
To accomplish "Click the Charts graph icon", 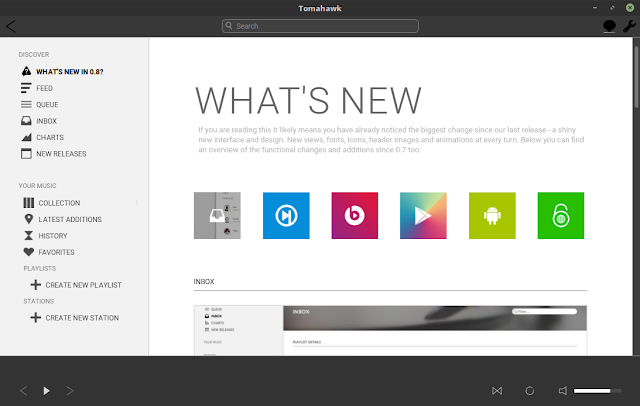I will [26, 137].
